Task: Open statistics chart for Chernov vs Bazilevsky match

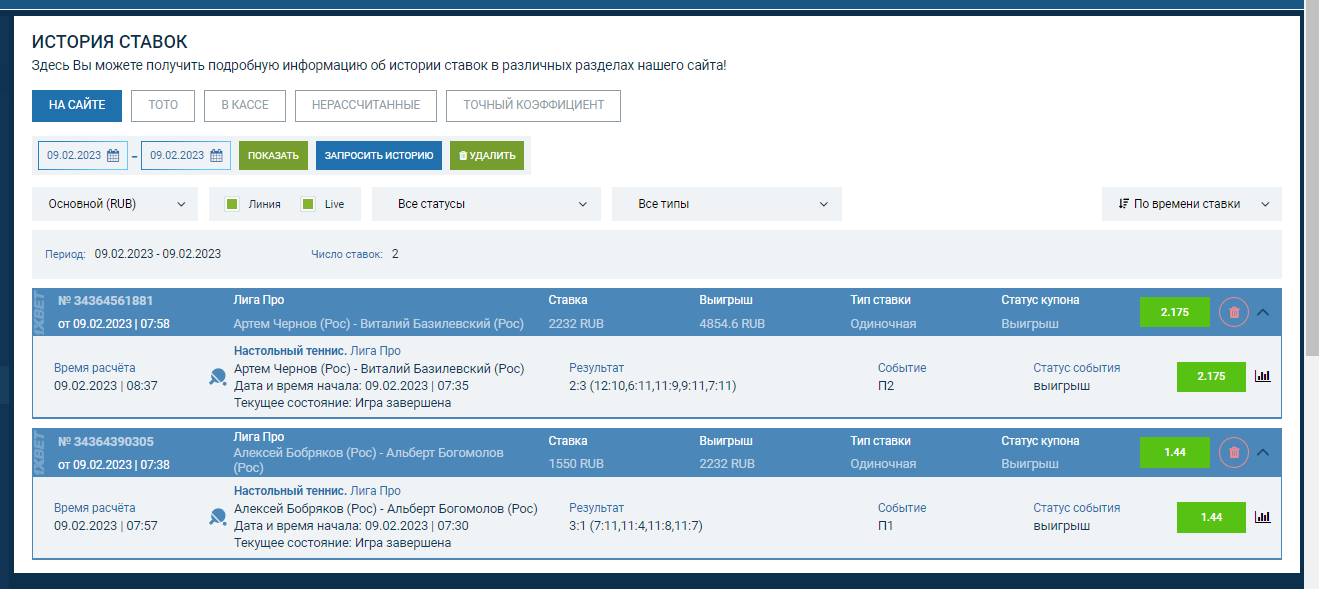Action: click(1262, 376)
